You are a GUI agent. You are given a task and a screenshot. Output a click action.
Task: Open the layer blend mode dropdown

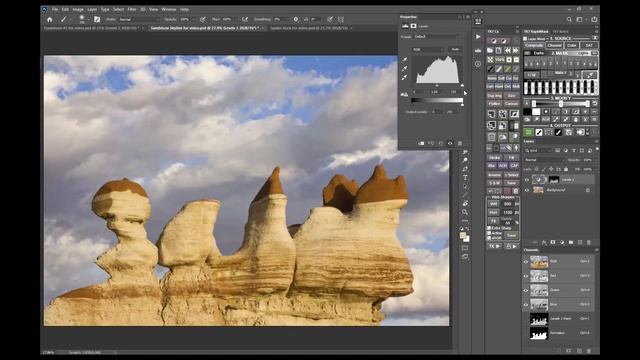(x=544, y=160)
